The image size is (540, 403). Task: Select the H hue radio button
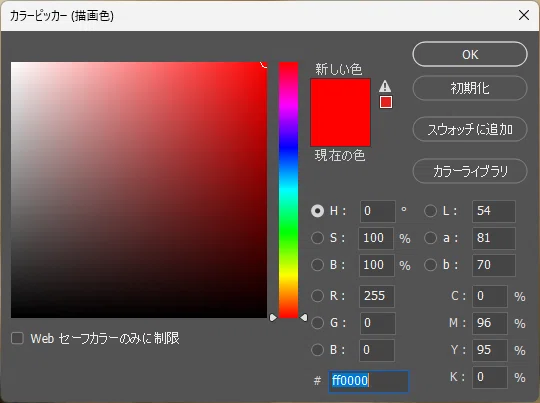317,211
